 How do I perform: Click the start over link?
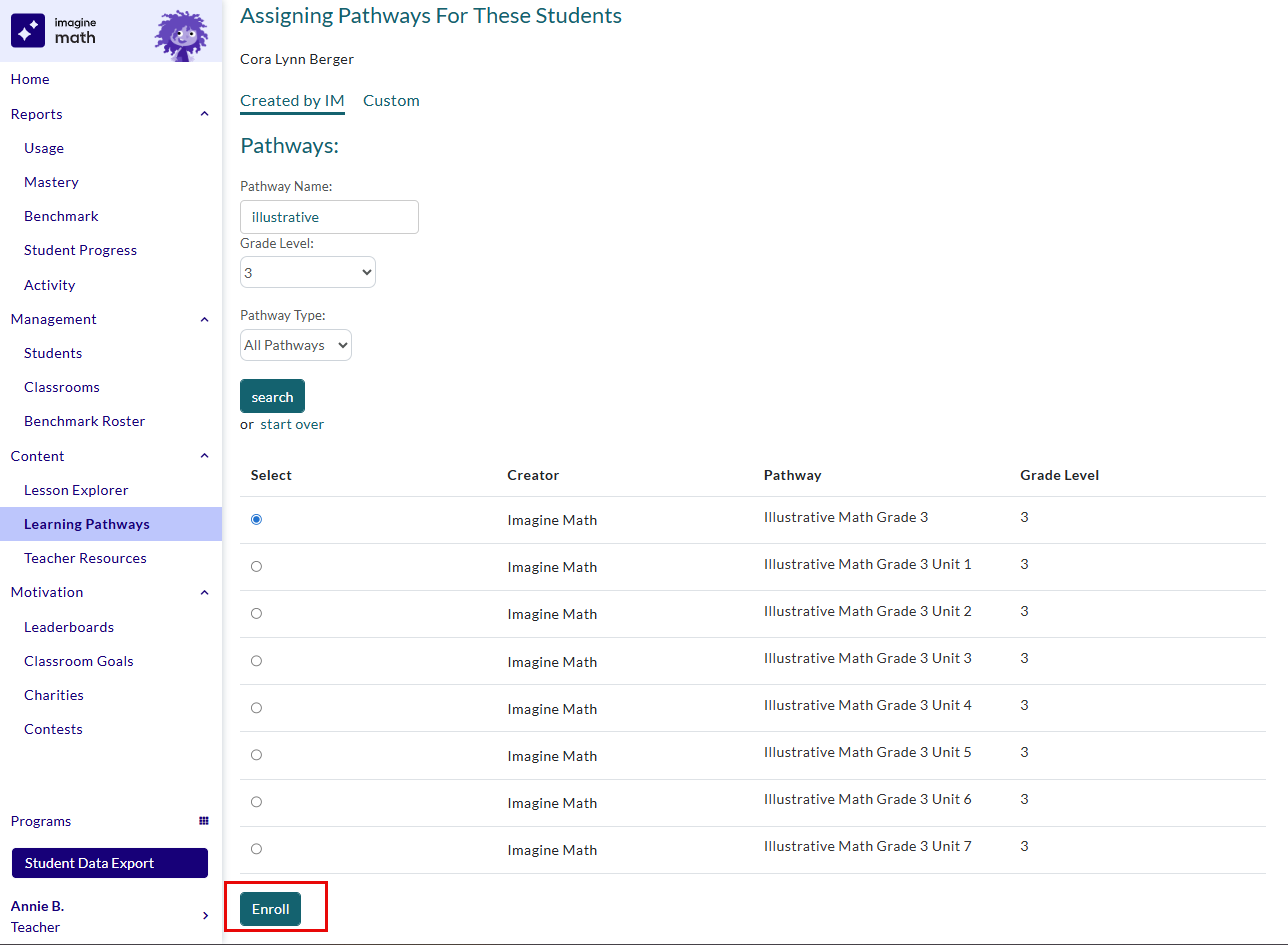pos(292,424)
